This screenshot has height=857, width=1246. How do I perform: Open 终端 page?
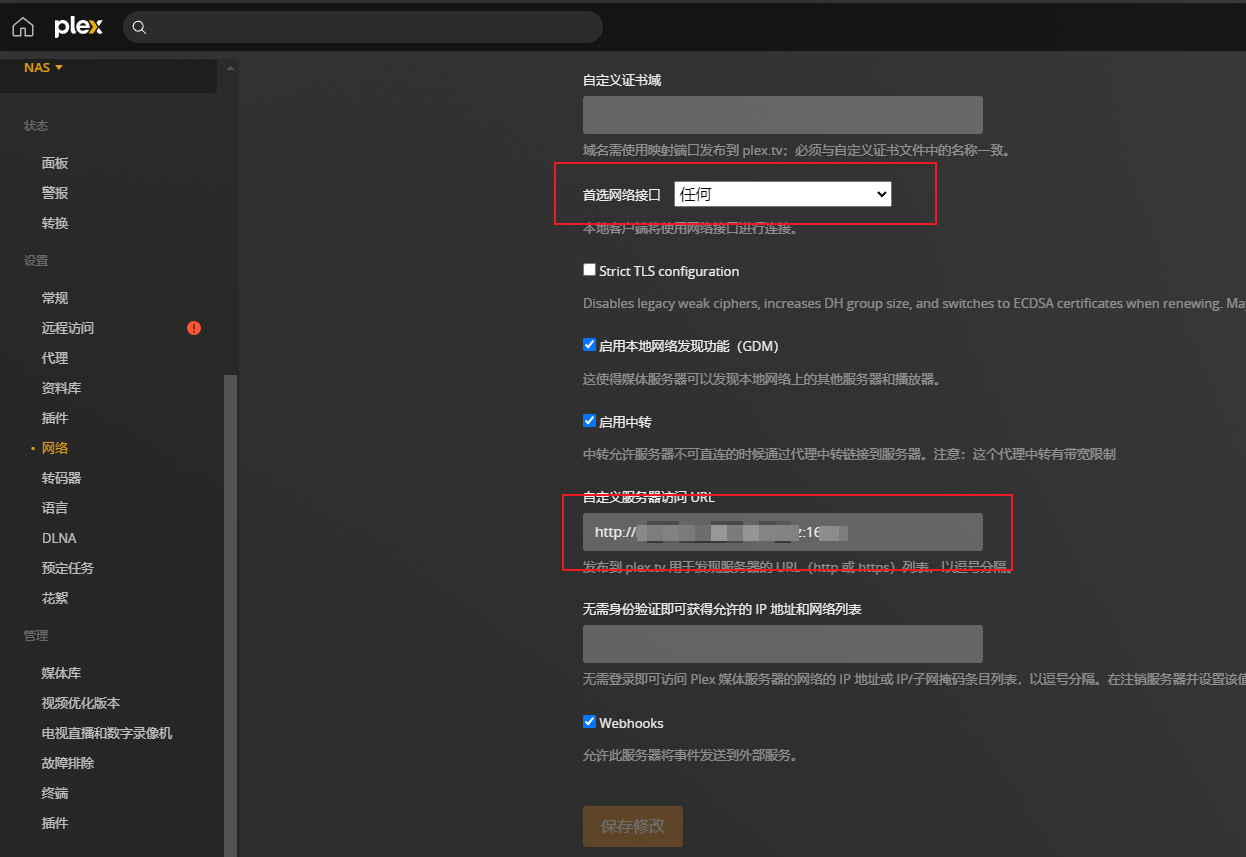[x=55, y=793]
